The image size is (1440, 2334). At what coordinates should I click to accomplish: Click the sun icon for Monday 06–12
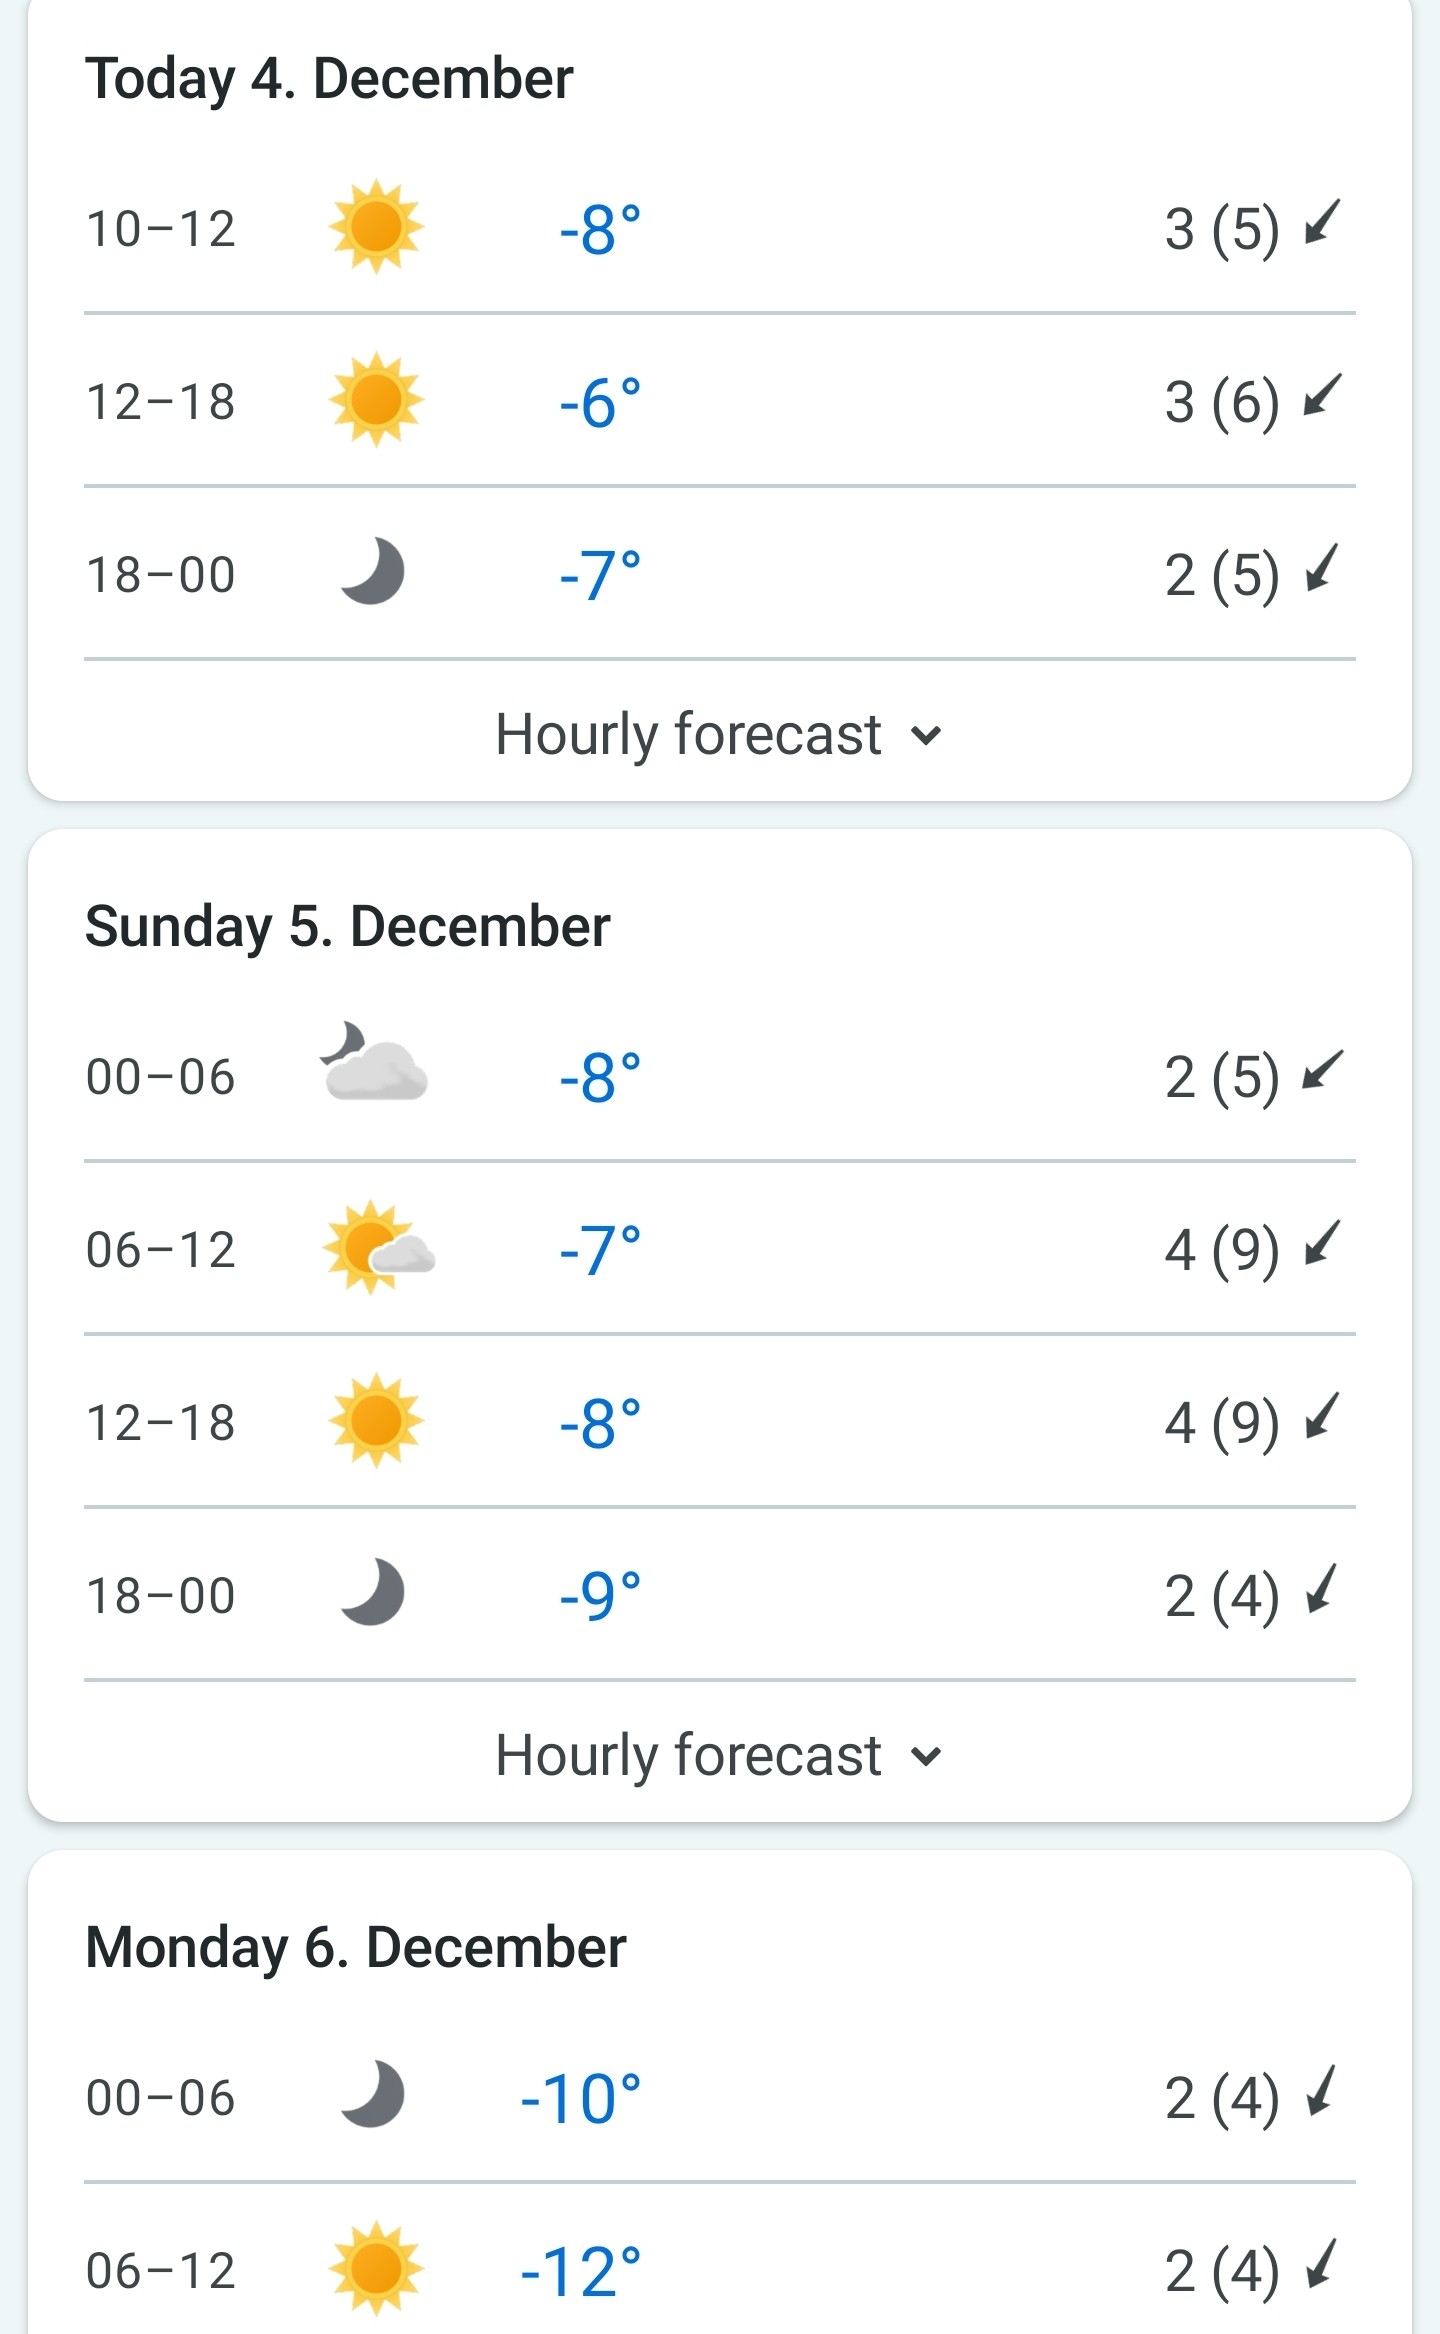[376, 2268]
